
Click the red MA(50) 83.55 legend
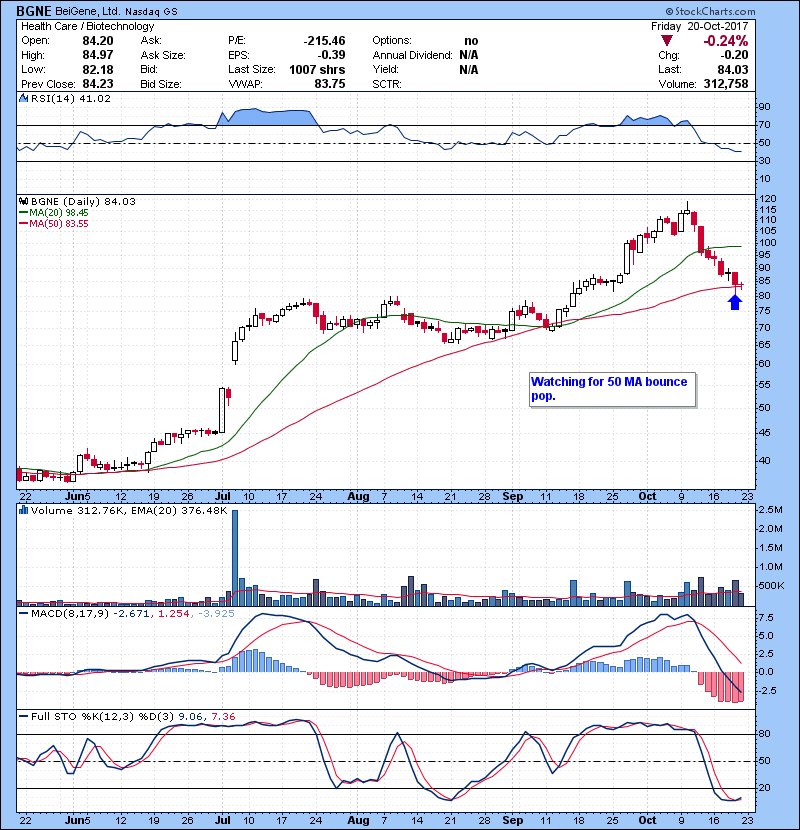click(x=54, y=223)
